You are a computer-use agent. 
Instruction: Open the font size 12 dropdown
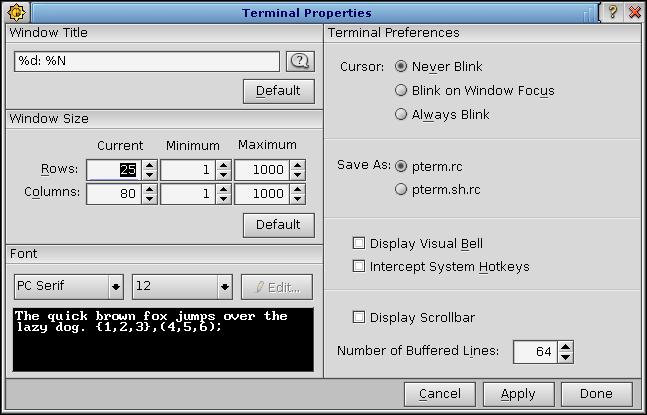click(x=183, y=288)
